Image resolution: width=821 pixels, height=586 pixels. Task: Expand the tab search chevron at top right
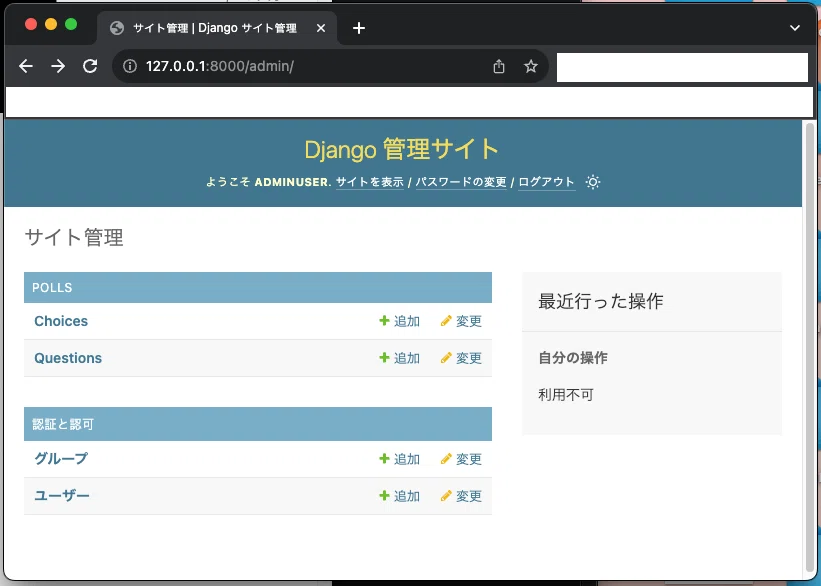tap(795, 28)
